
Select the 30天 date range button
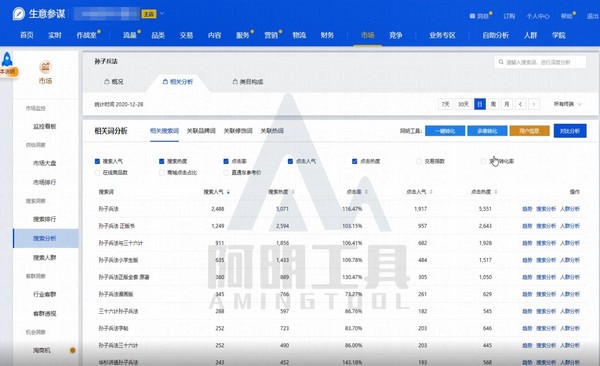point(463,104)
